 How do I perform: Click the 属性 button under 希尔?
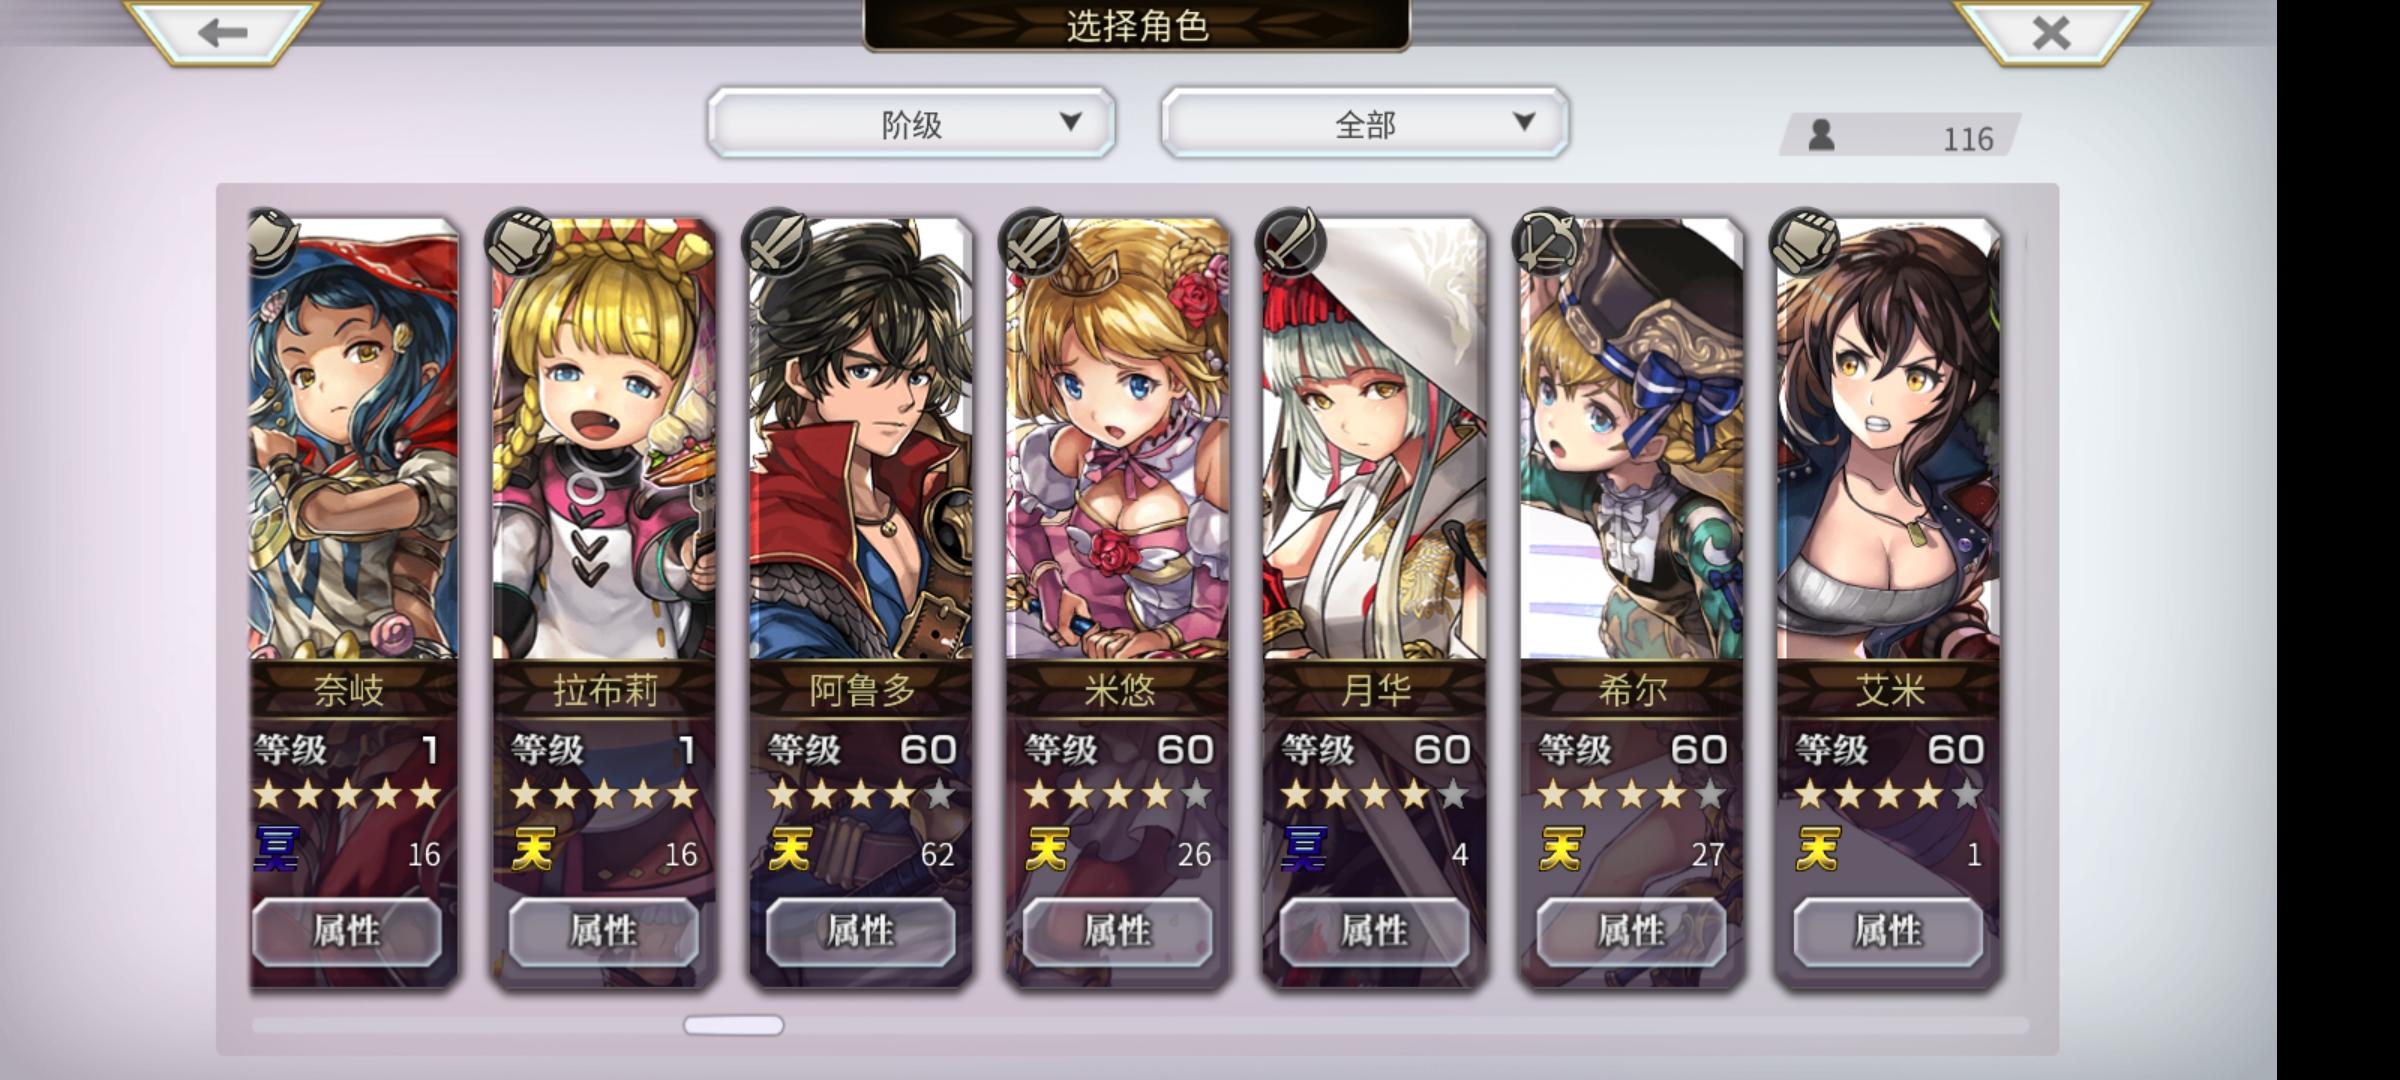coord(1631,932)
